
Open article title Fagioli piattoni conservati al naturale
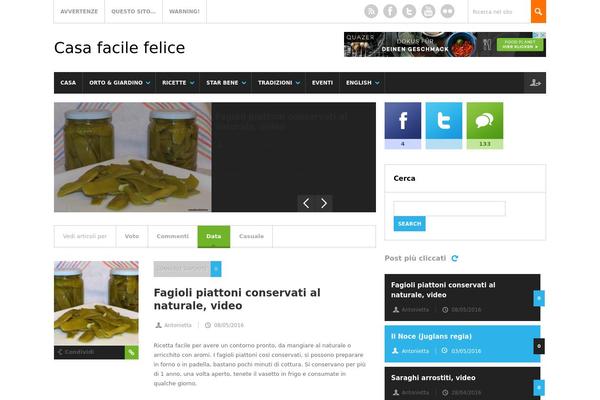(237, 299)
